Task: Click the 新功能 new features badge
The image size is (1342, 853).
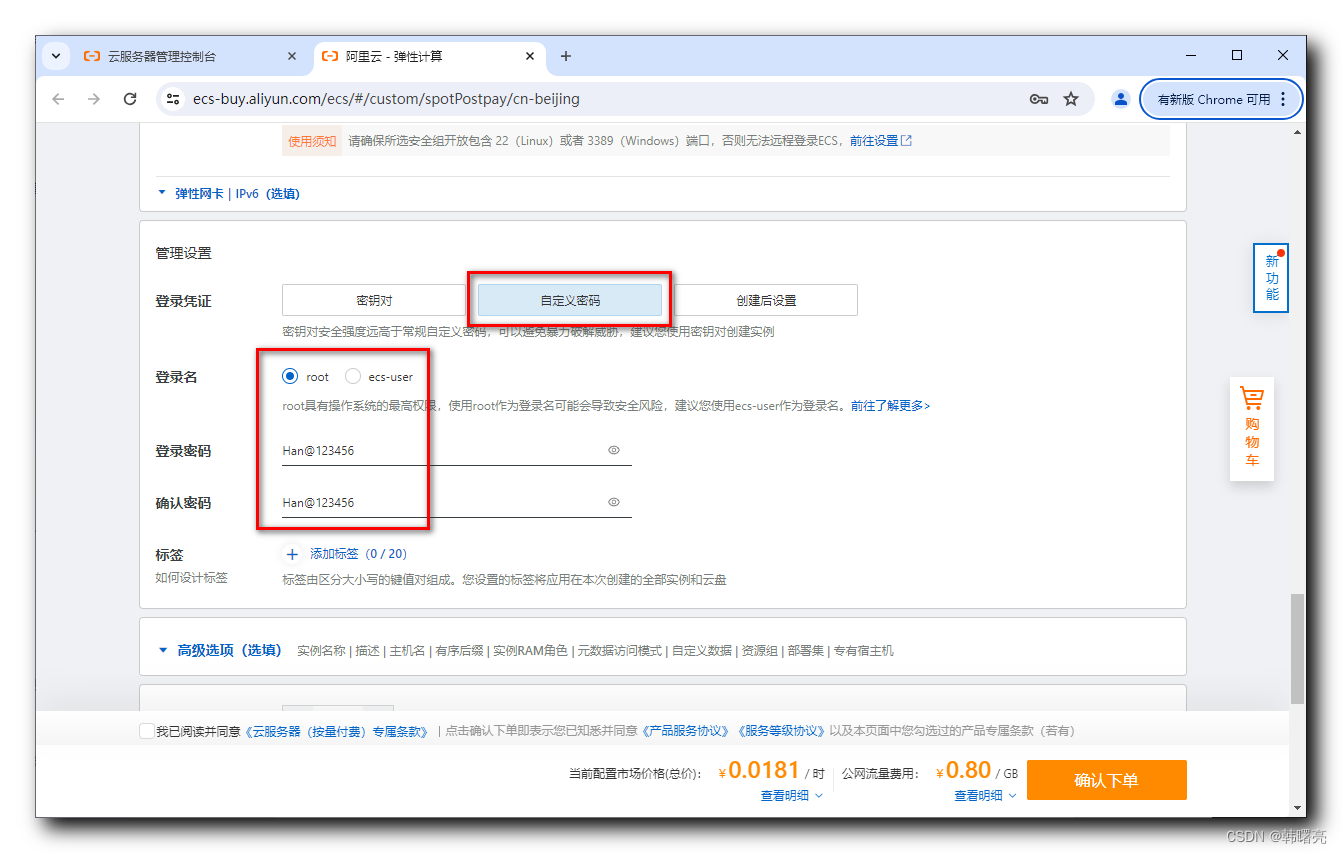Action: [x=1270, y=278]
